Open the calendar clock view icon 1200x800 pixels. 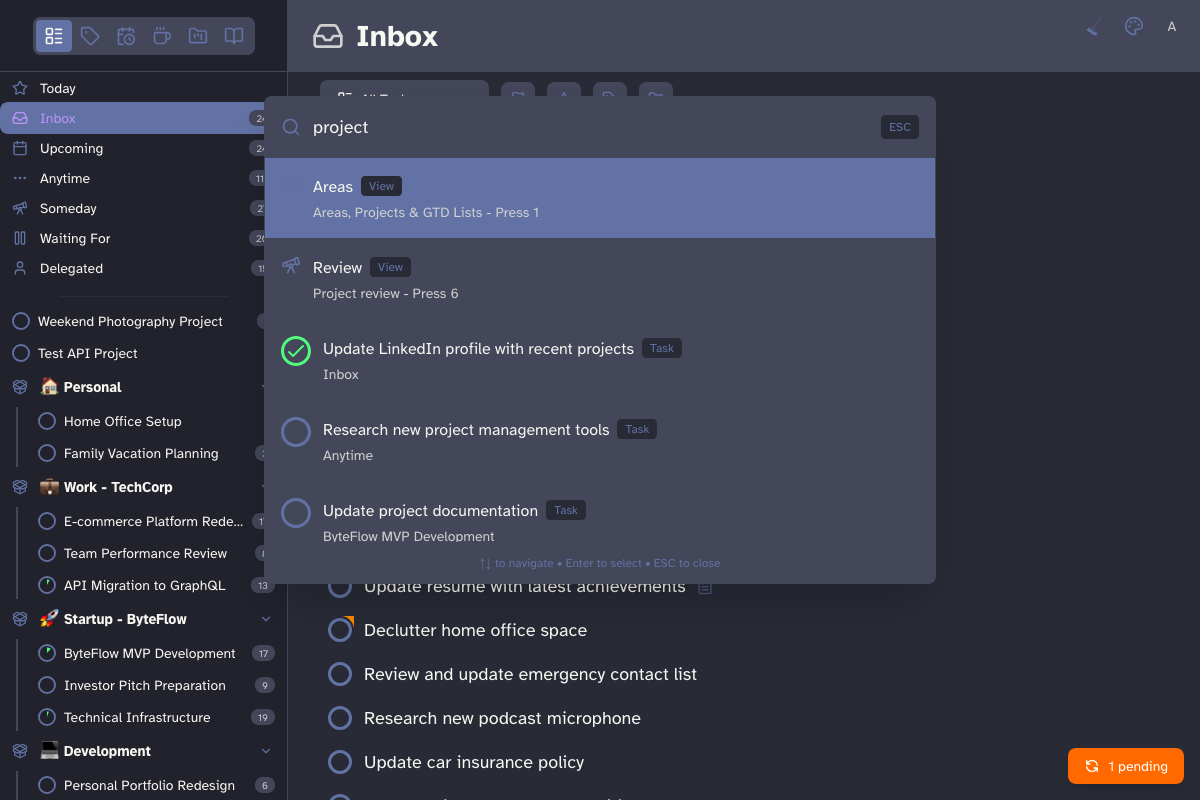(x=126, y=36)
